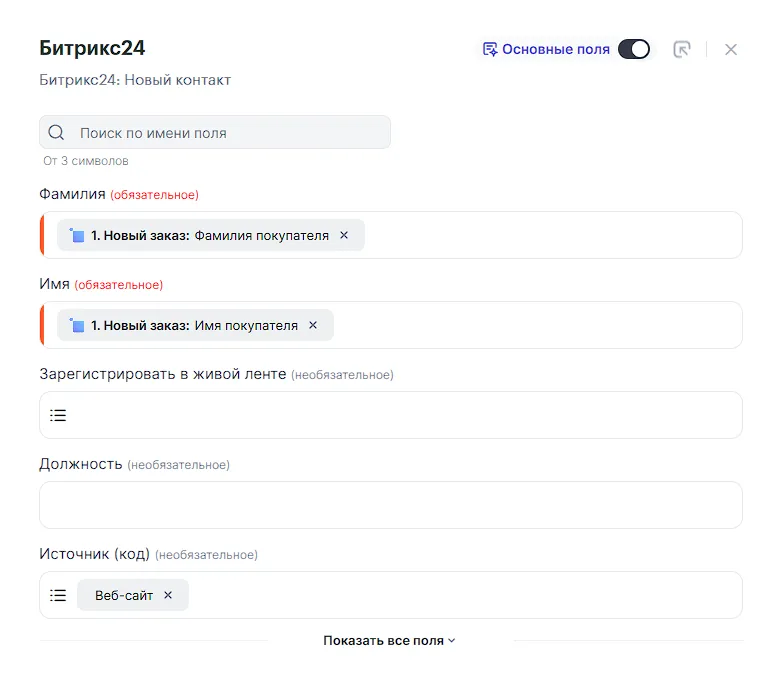This screenshot has width=777, height=693.
Task: Click the Должность input field
Action: pyautogui.click(x=390, y=505)
